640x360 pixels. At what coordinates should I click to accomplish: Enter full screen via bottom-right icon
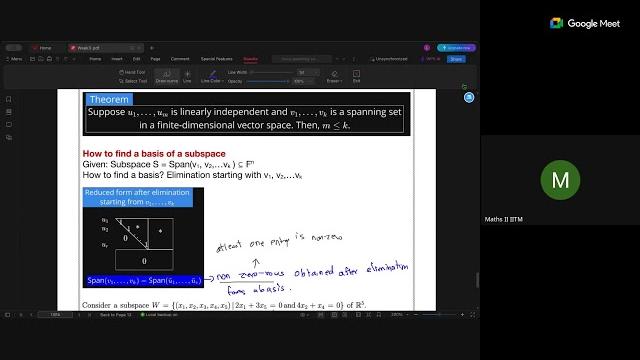(x=473, y=315)
